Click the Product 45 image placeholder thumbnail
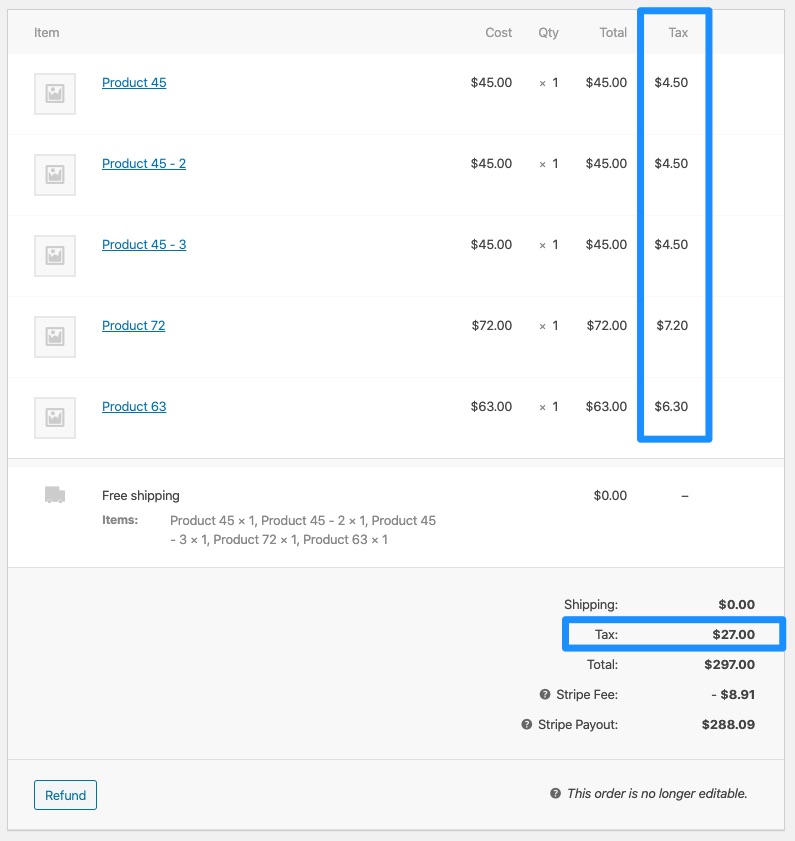Viewport: 795px width, 841px height. [54, 93]
